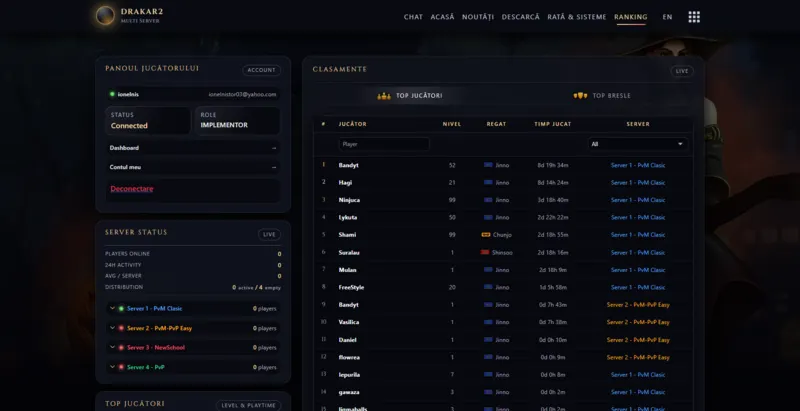Click the Top Jucători podium icon
800x411 pixels.
tap(384, 96)
